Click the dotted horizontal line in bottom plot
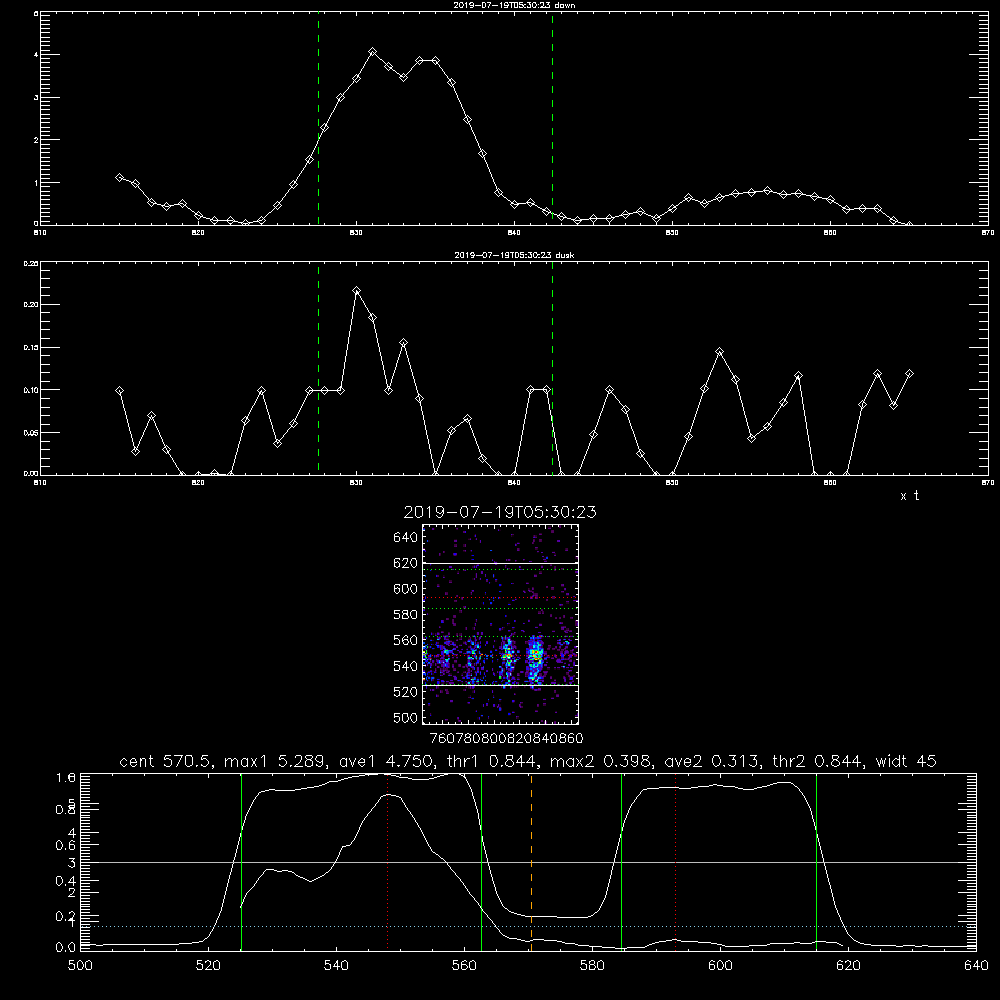This screenshot has height=1000, width=1000. (x=528, y=926)
